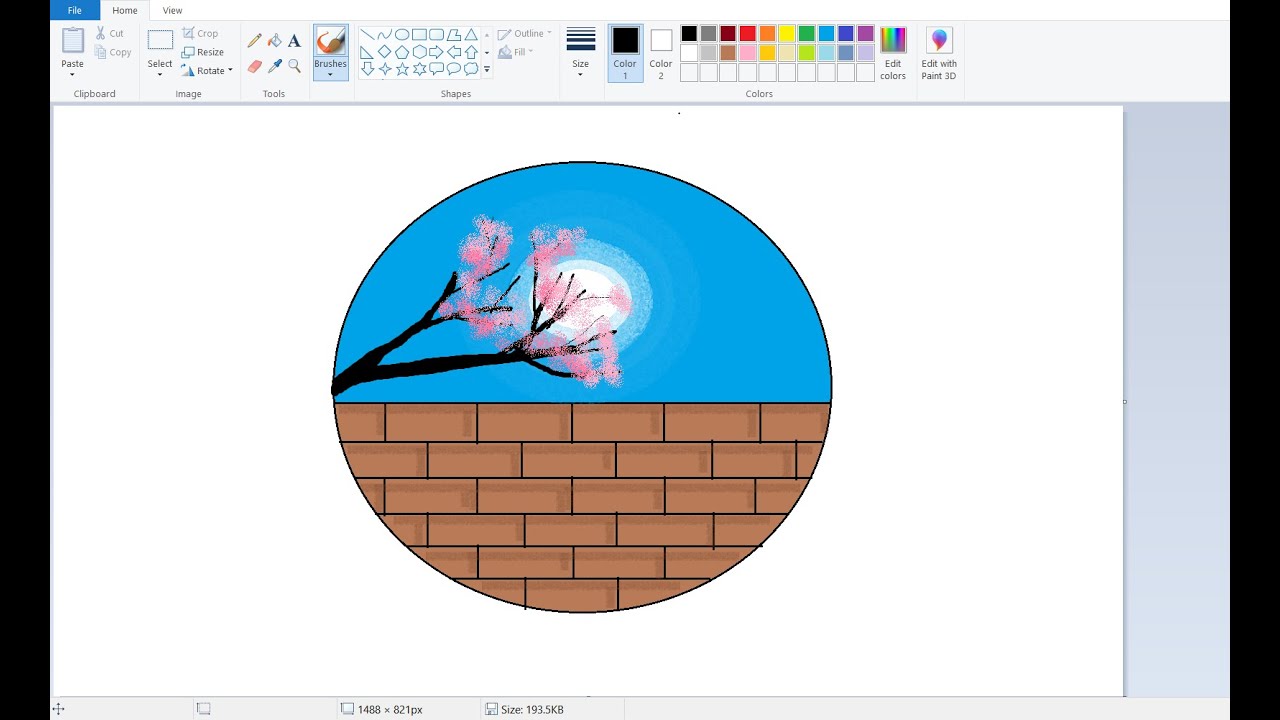Pick the yellow color swatch
The height and width of the screenshot is (720, 1280).
(787, 34)
